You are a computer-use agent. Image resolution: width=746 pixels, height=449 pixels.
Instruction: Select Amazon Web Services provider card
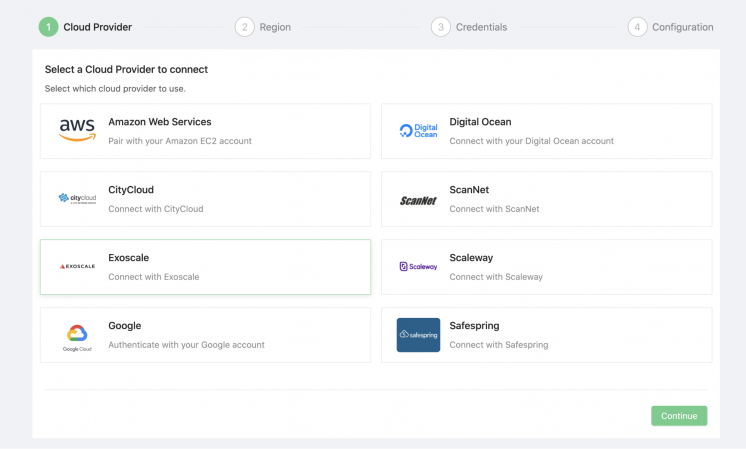point(205,131)
